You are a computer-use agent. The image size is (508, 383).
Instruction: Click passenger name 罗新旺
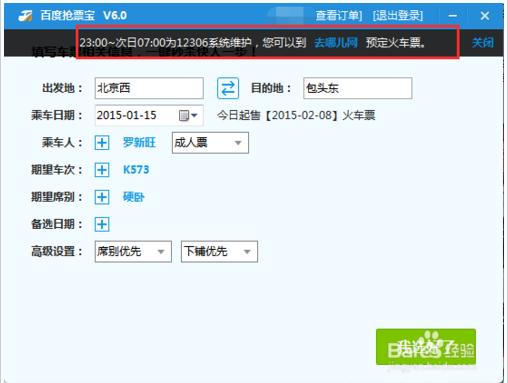tap(139, 143)
